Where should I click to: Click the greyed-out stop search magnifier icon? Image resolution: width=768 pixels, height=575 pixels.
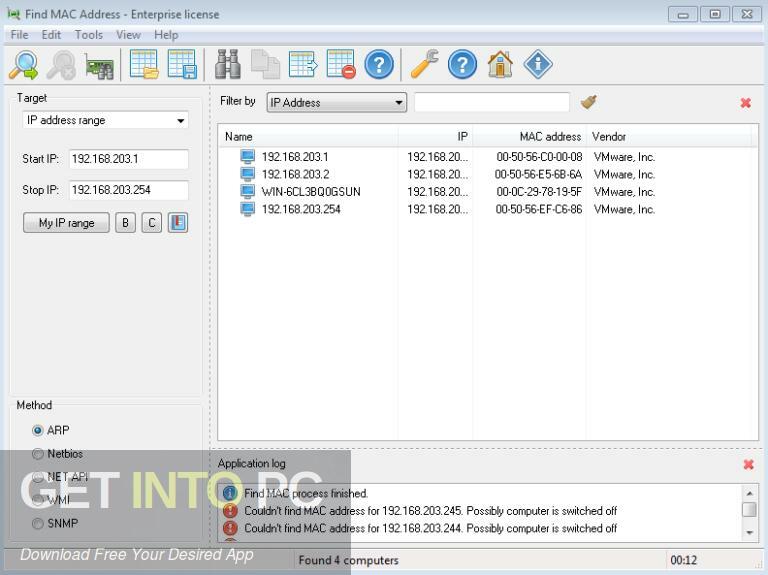pos(61,65)
